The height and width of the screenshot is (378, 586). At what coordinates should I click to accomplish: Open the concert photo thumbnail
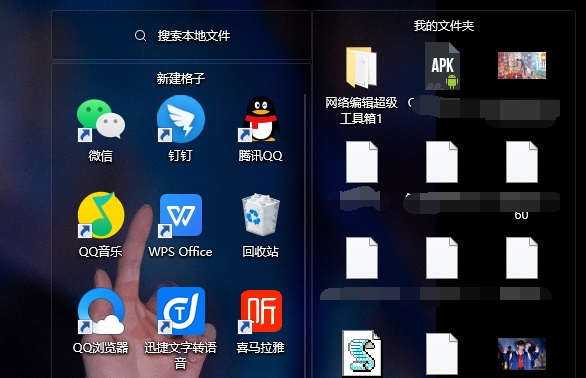coord(522,354)
